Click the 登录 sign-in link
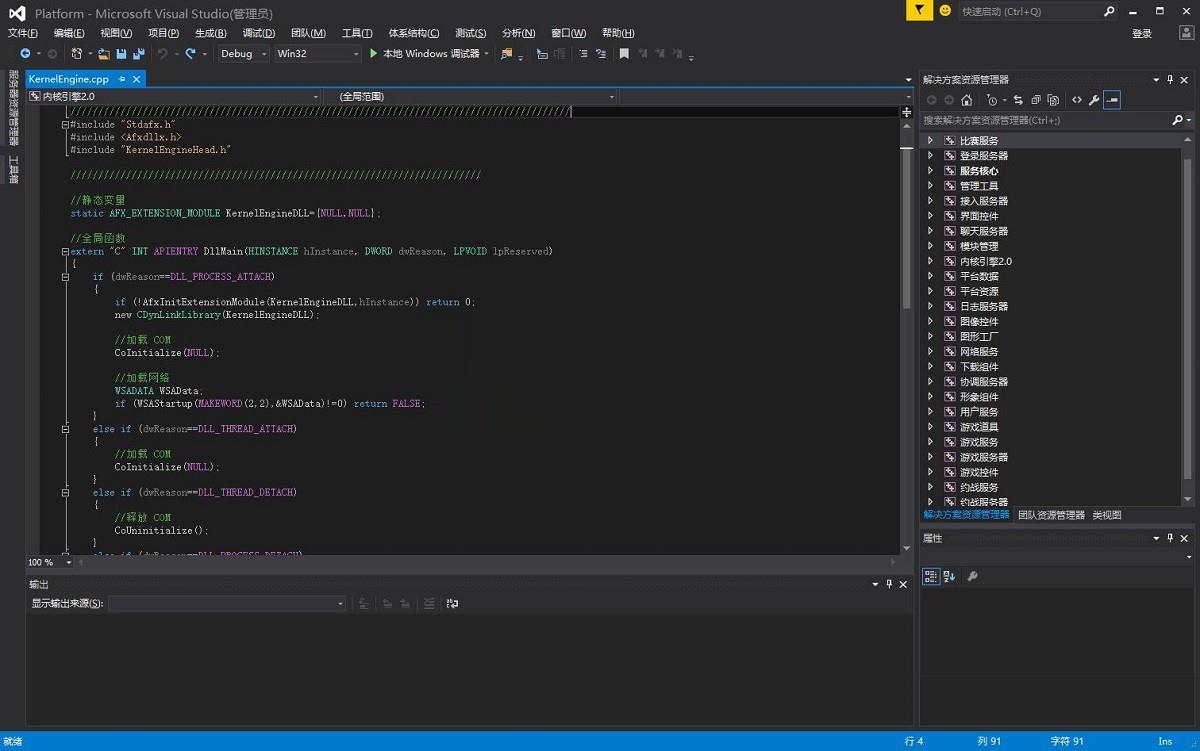 click(1141, 33)
